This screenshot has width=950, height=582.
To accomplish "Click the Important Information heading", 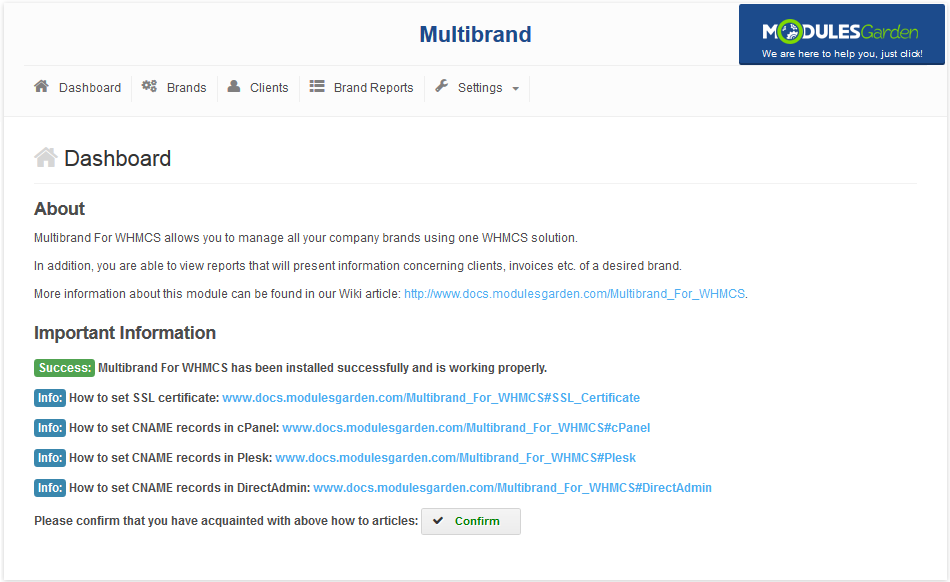I will 125,333.
